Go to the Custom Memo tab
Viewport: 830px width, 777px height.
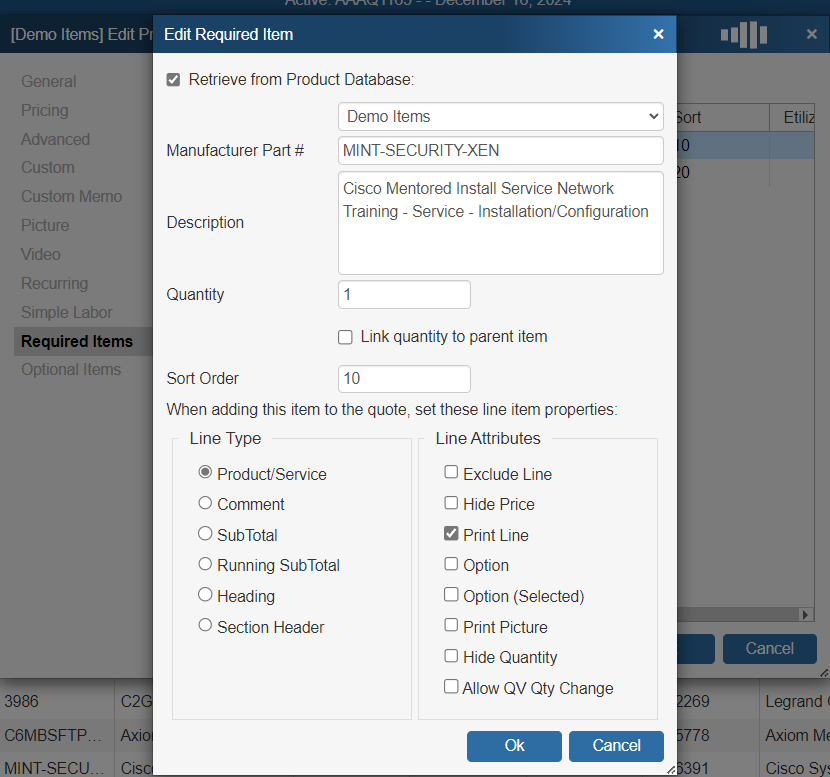(x=71, y=196)
